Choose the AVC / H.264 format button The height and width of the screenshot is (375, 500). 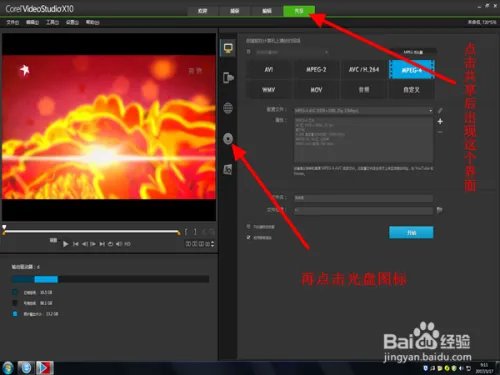click(364, 70)
